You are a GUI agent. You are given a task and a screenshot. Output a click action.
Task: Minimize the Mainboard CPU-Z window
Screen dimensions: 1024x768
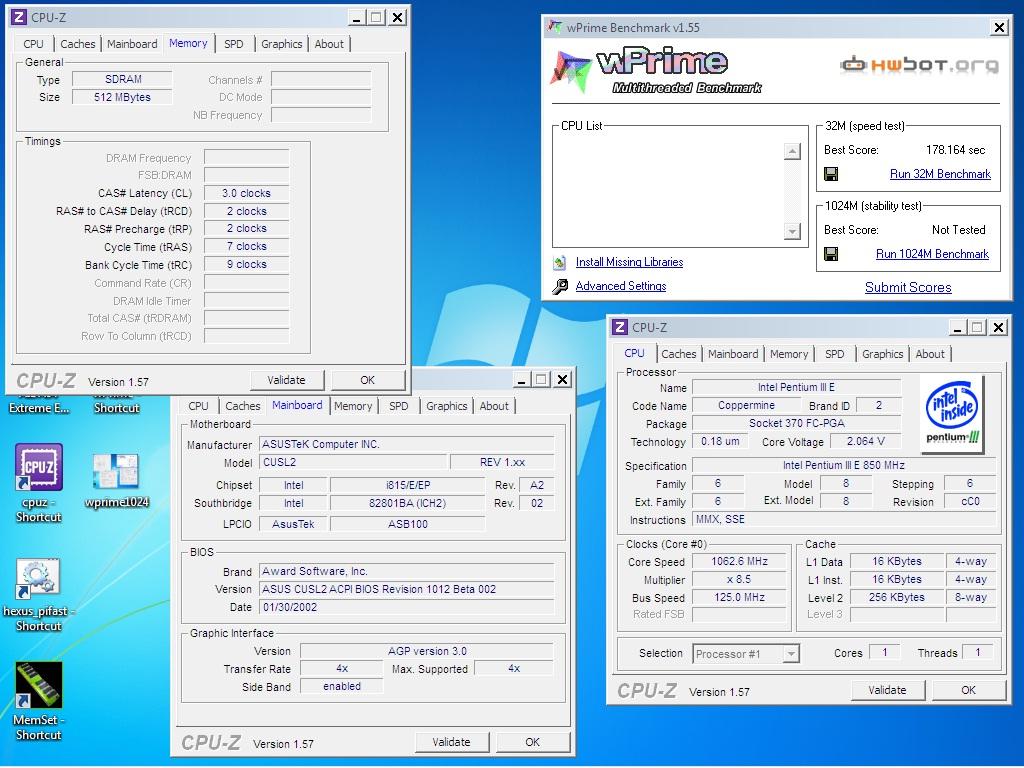[x=521, y=379]
